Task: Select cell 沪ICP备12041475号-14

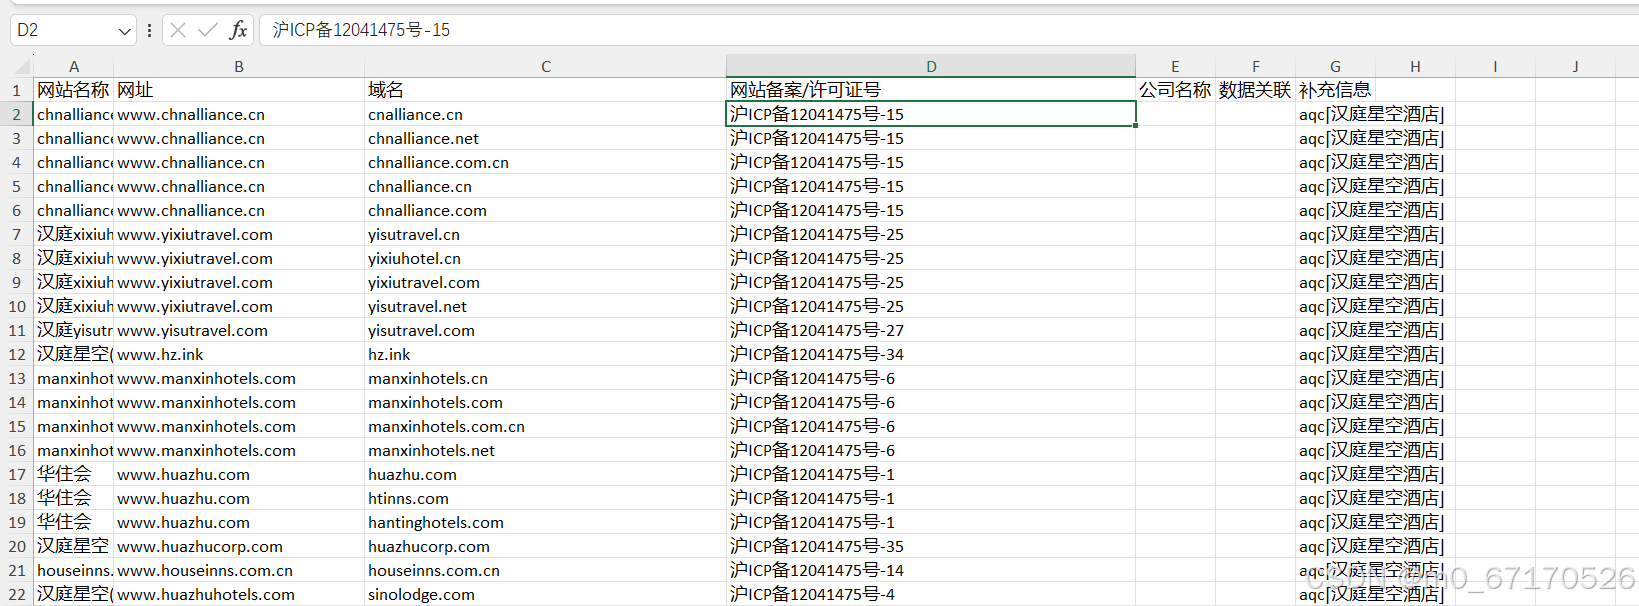Action: 931,570
